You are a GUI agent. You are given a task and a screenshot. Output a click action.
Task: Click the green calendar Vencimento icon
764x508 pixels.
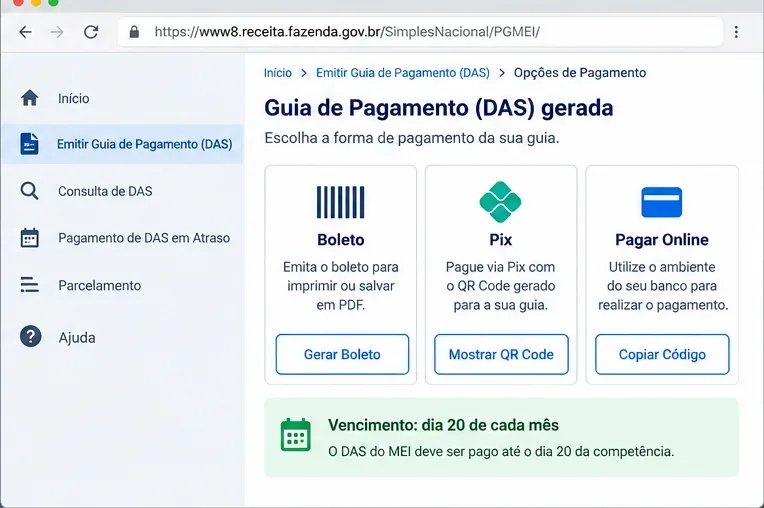point(296,435)
